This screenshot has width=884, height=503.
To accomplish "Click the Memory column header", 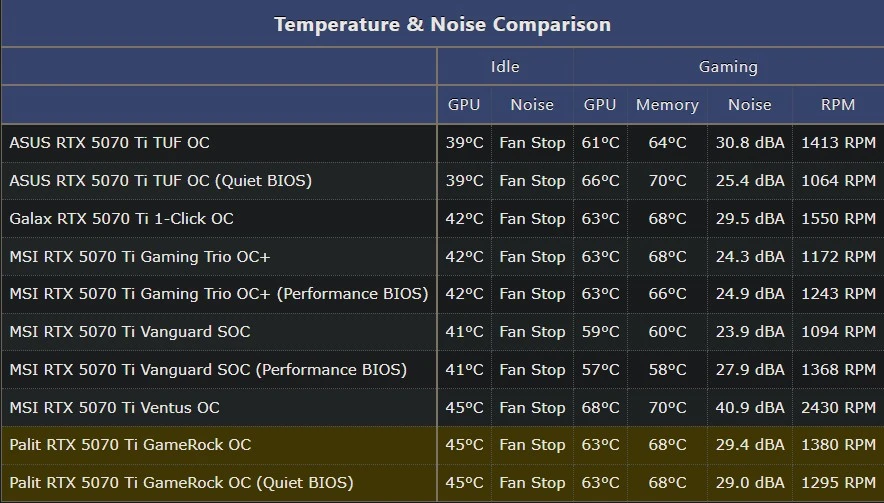I will (667, 105).
